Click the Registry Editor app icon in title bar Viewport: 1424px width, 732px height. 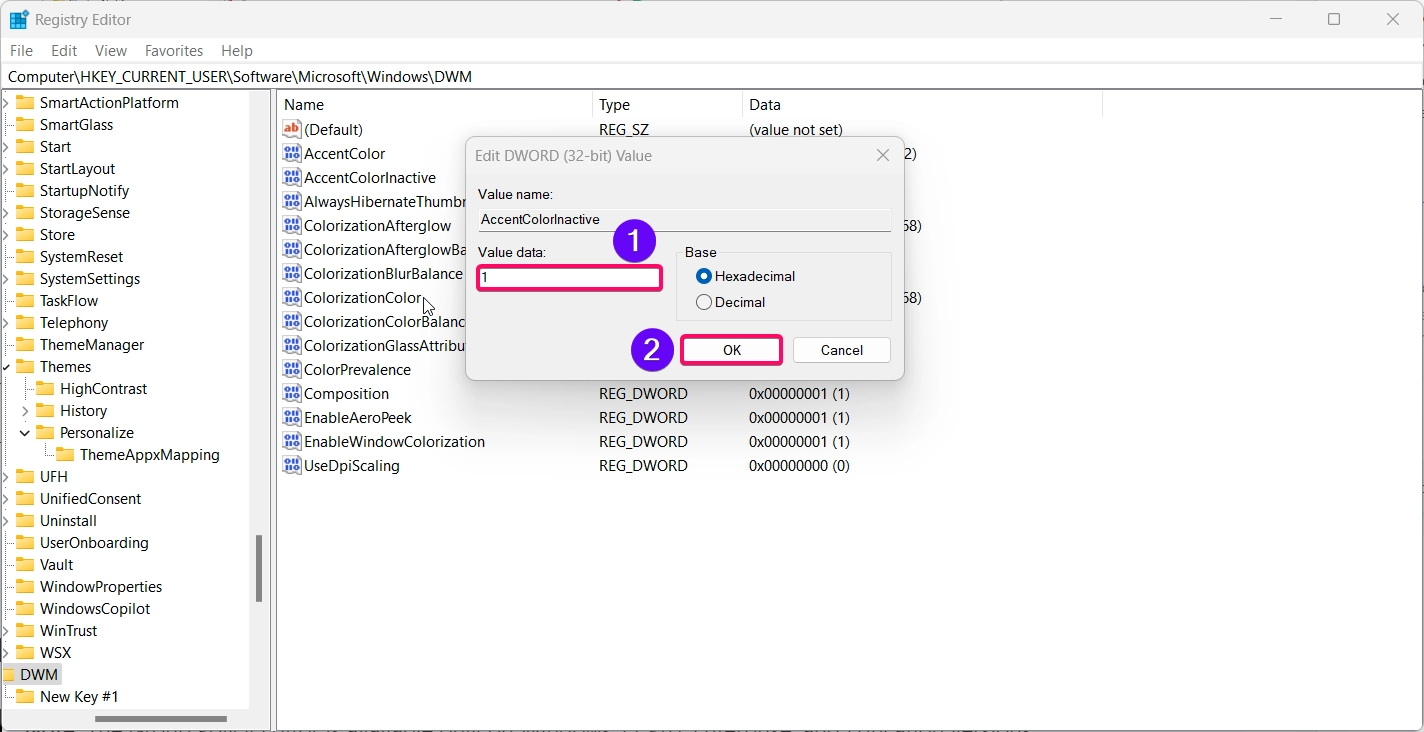point(19,20)
